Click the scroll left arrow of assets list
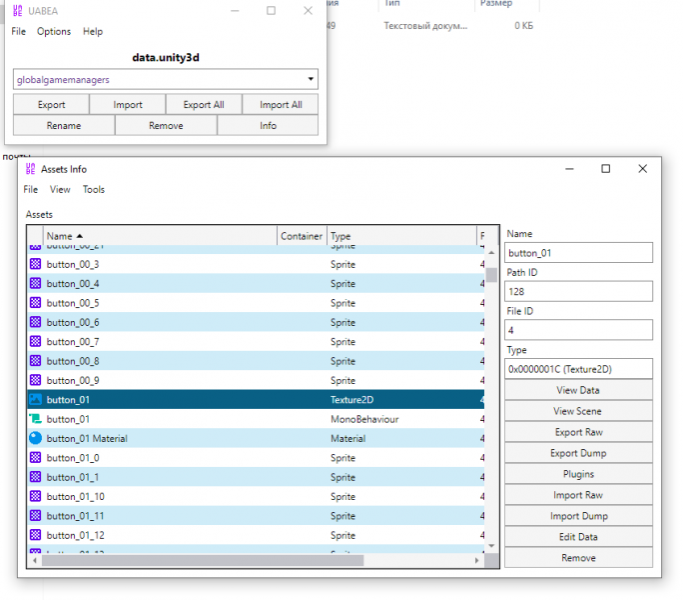Screen dimensions: 683x600 [35, 560]
